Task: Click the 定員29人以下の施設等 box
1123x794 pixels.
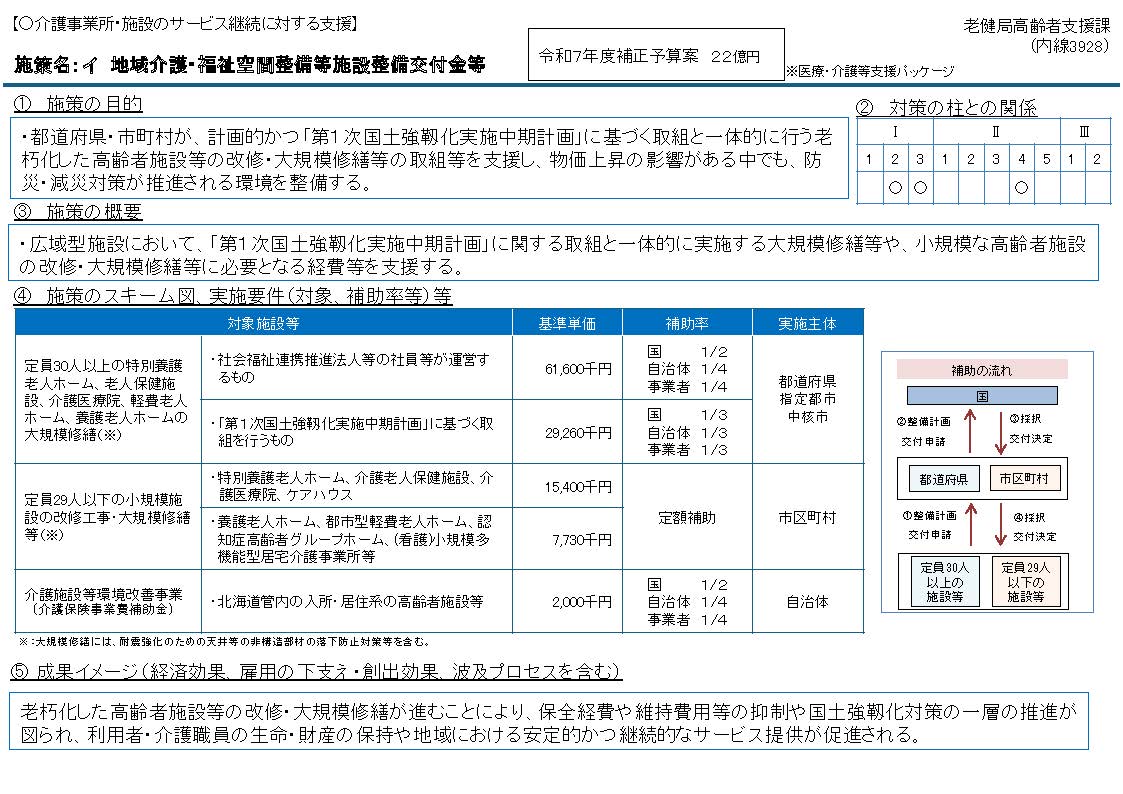Action: (1025, 581)
